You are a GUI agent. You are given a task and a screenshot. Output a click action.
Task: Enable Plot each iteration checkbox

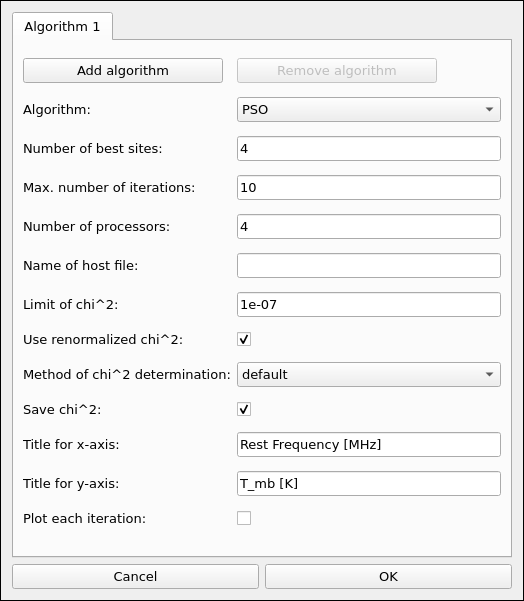(244, 518)
